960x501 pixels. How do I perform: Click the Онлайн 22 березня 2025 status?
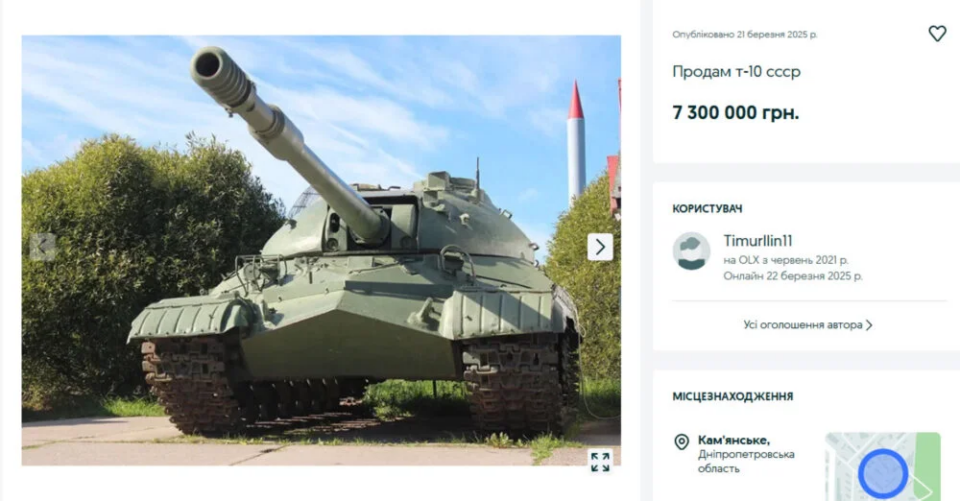792,276
